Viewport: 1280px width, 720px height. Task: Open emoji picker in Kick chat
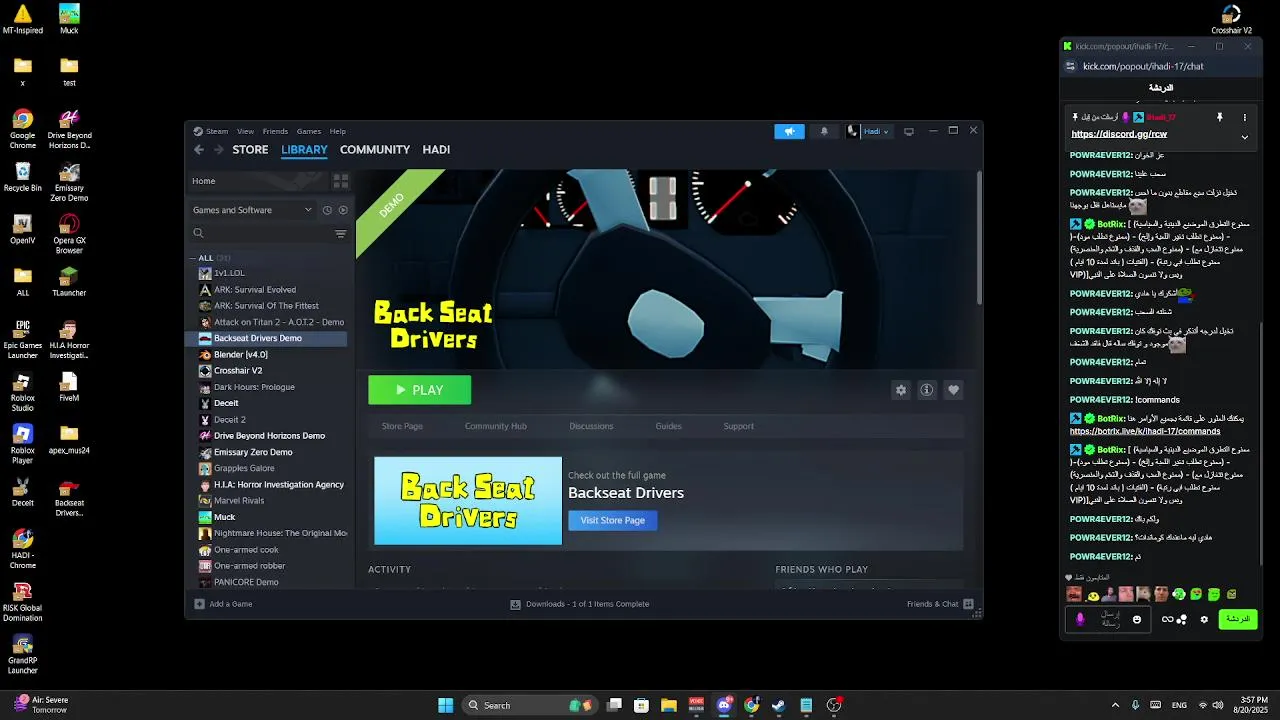click(1137, 620)
